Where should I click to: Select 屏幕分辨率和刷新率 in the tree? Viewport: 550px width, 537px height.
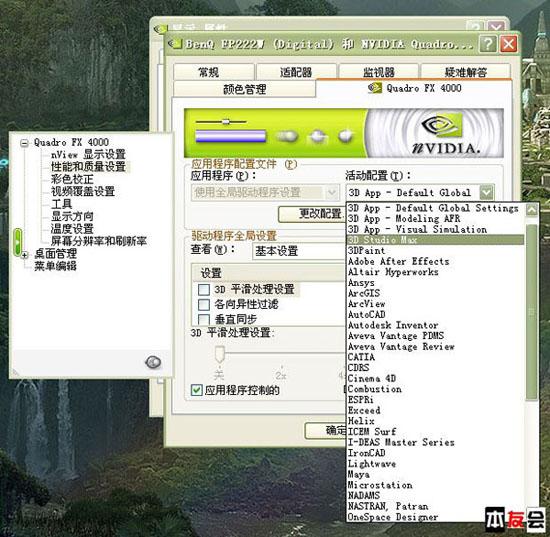(x=99, y=241)
